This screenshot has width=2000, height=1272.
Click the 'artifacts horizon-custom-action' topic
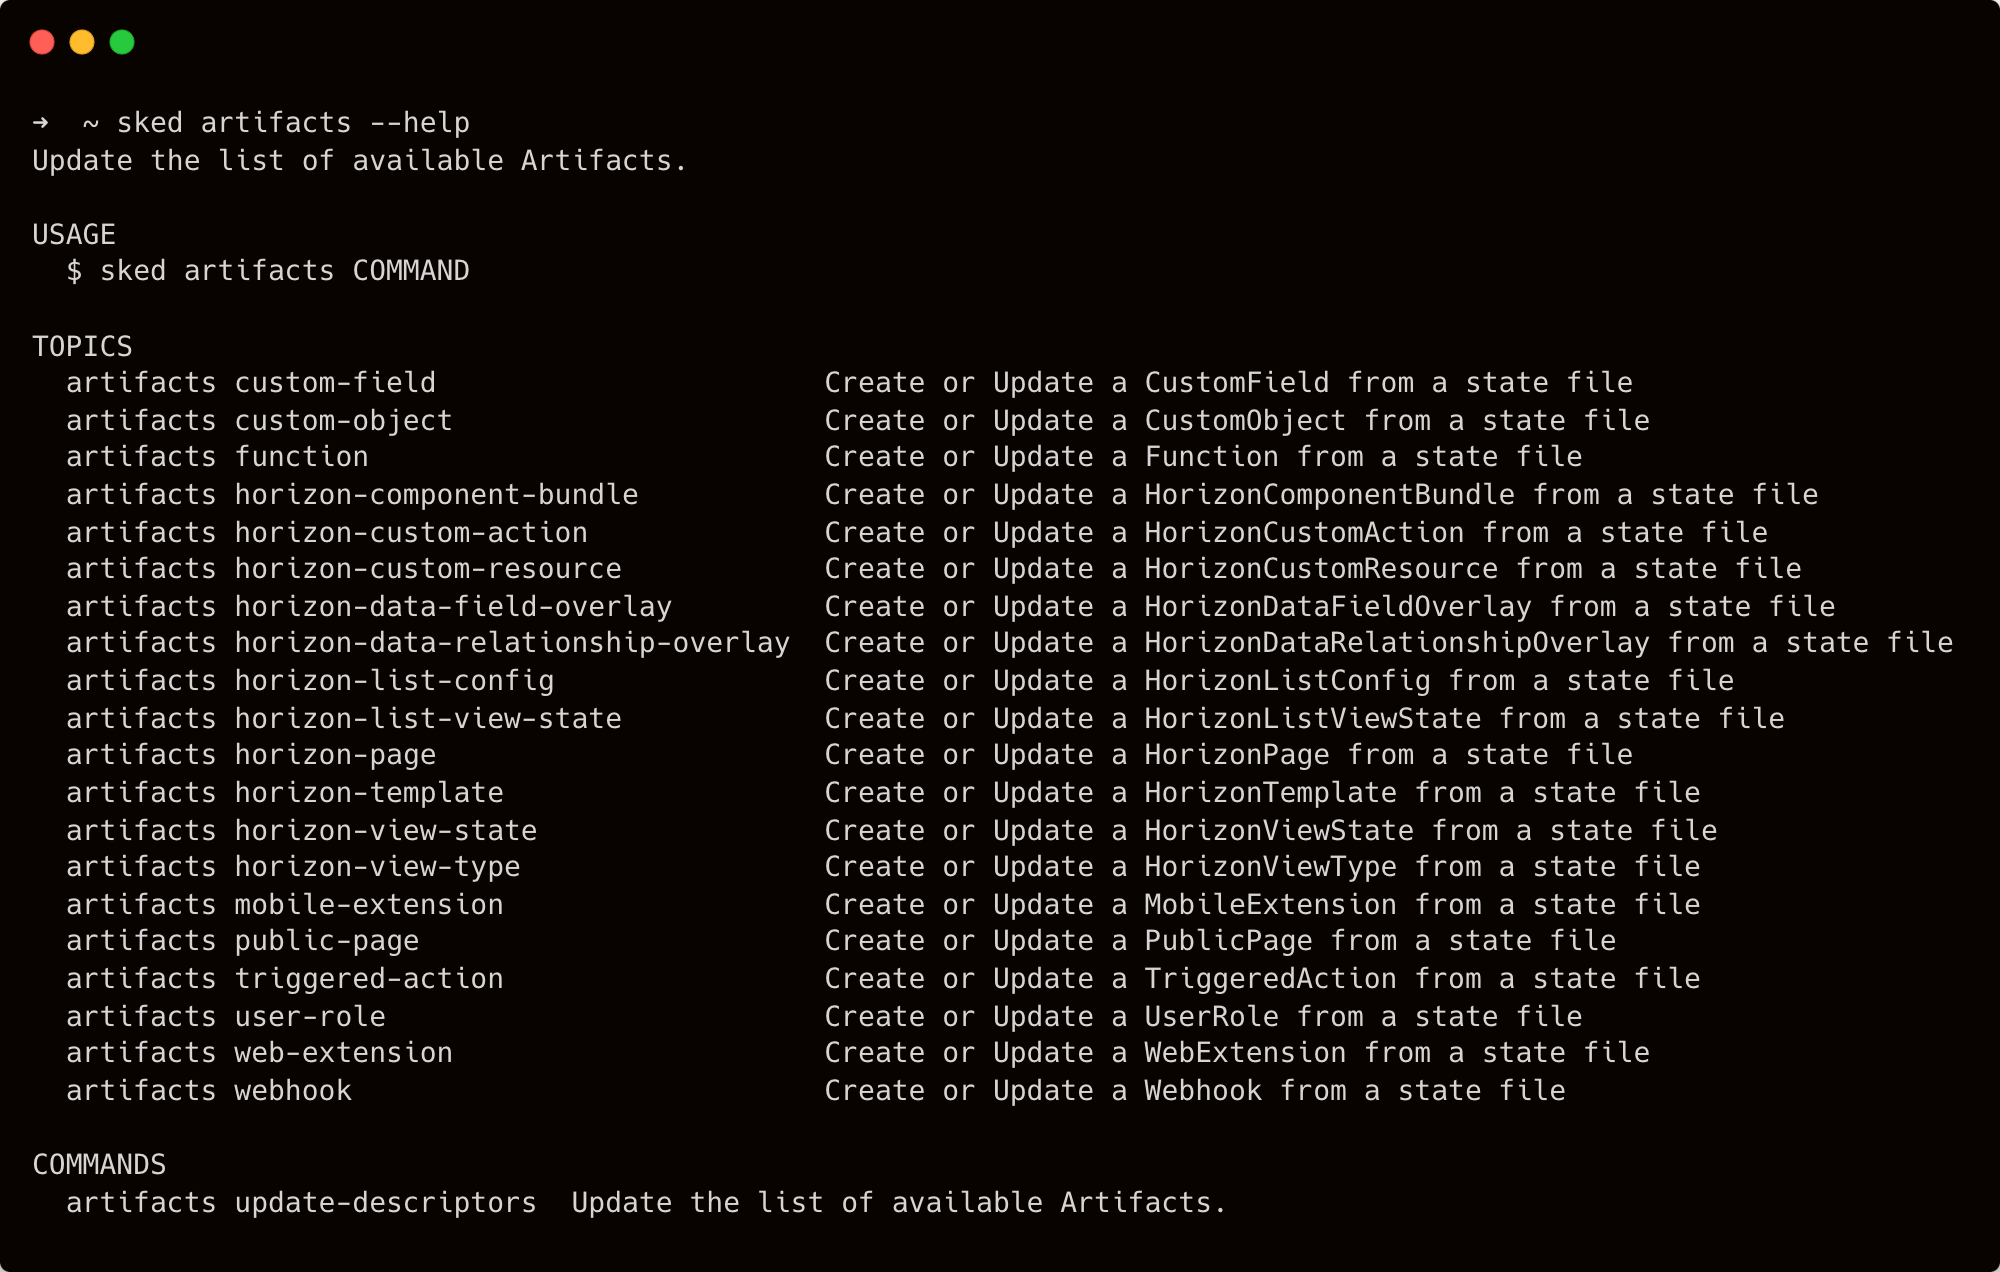click(x=327, y=532)
